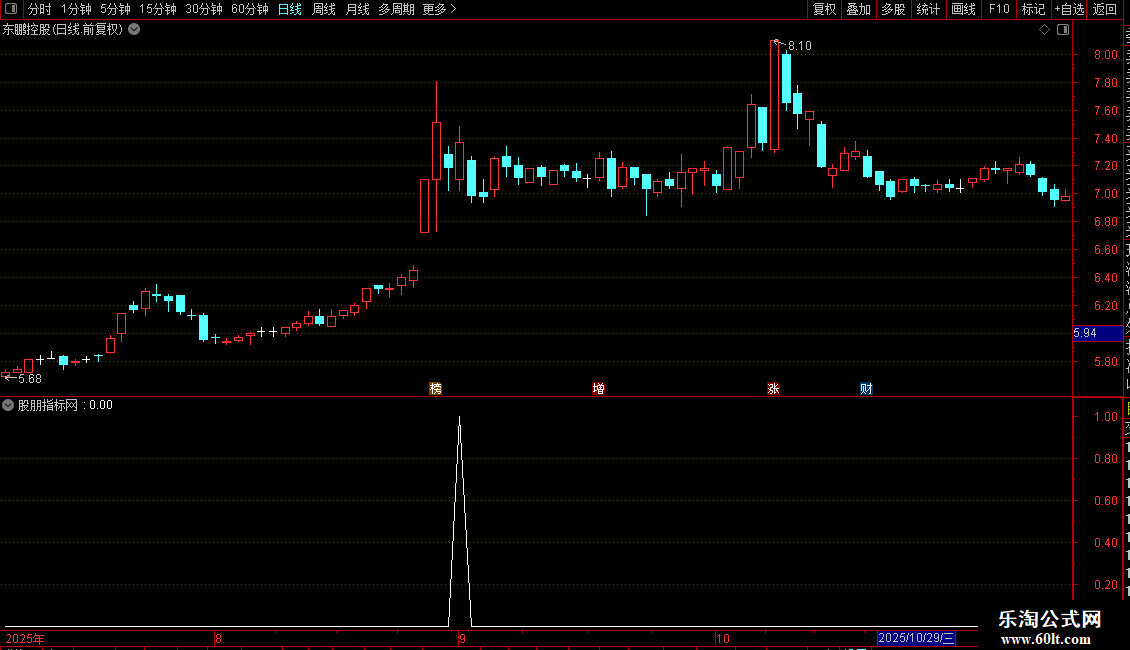This screenshot has height=650, width=1130.
Task: Click the 复权 adjustment button
Action: tap(824, 9)
